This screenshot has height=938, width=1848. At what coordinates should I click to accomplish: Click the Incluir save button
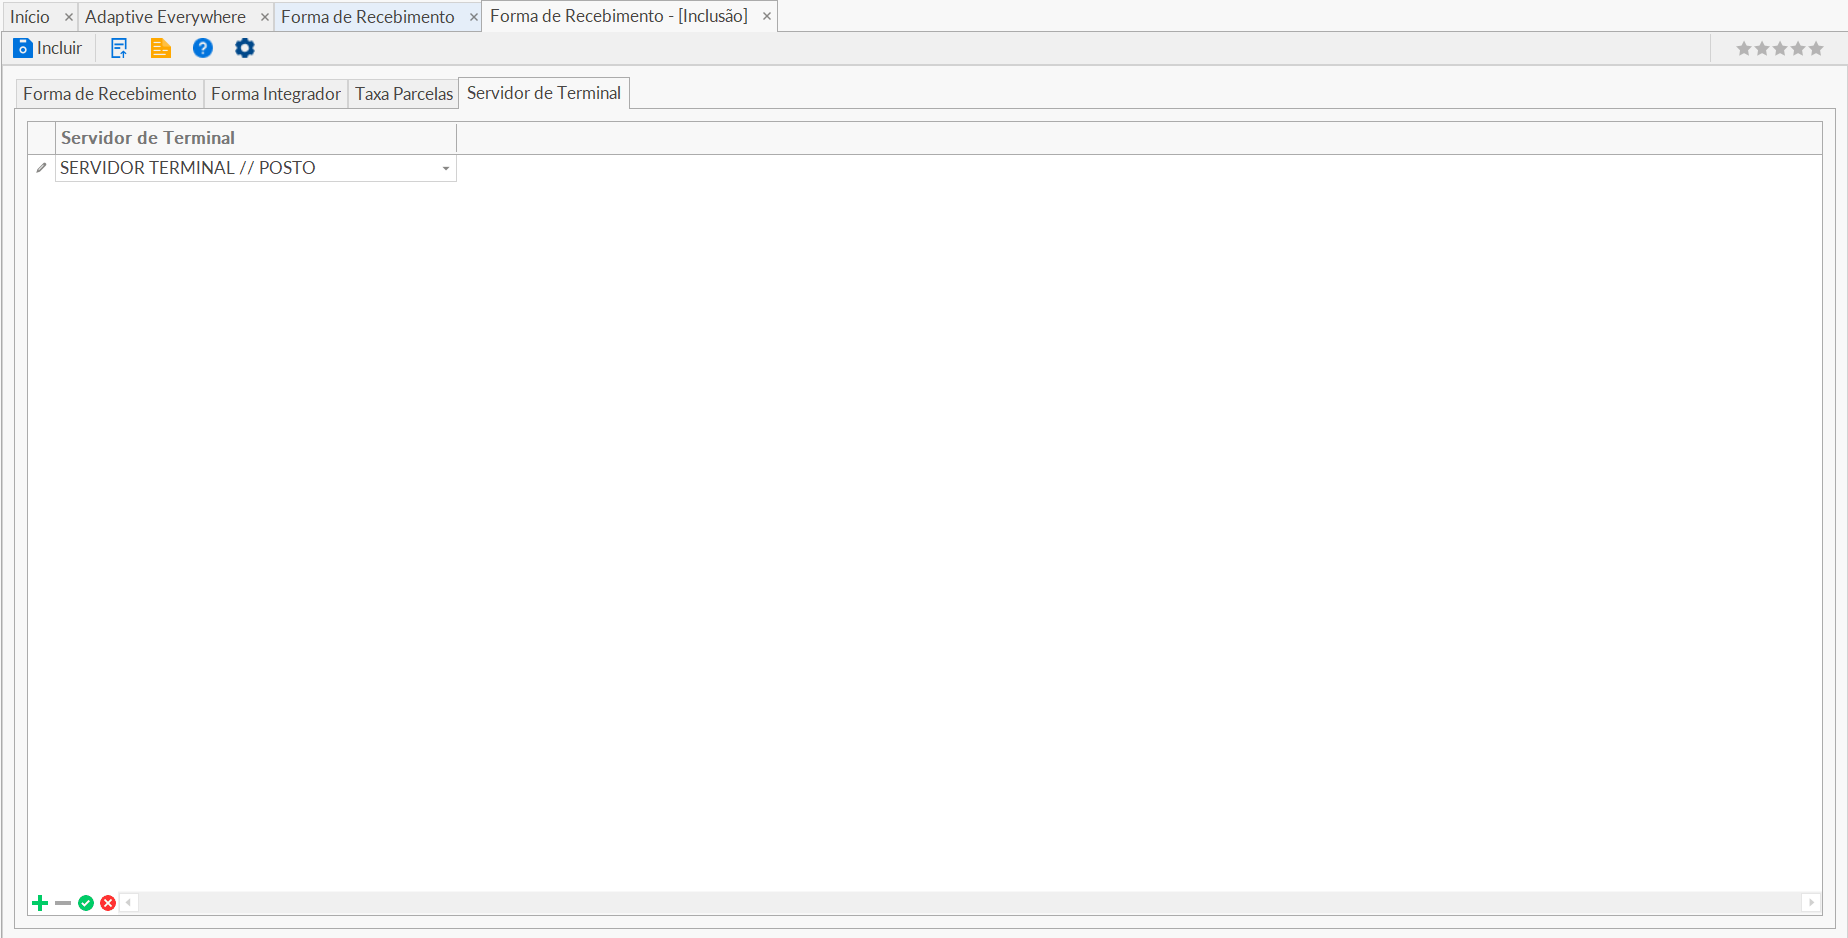(48, 48)
